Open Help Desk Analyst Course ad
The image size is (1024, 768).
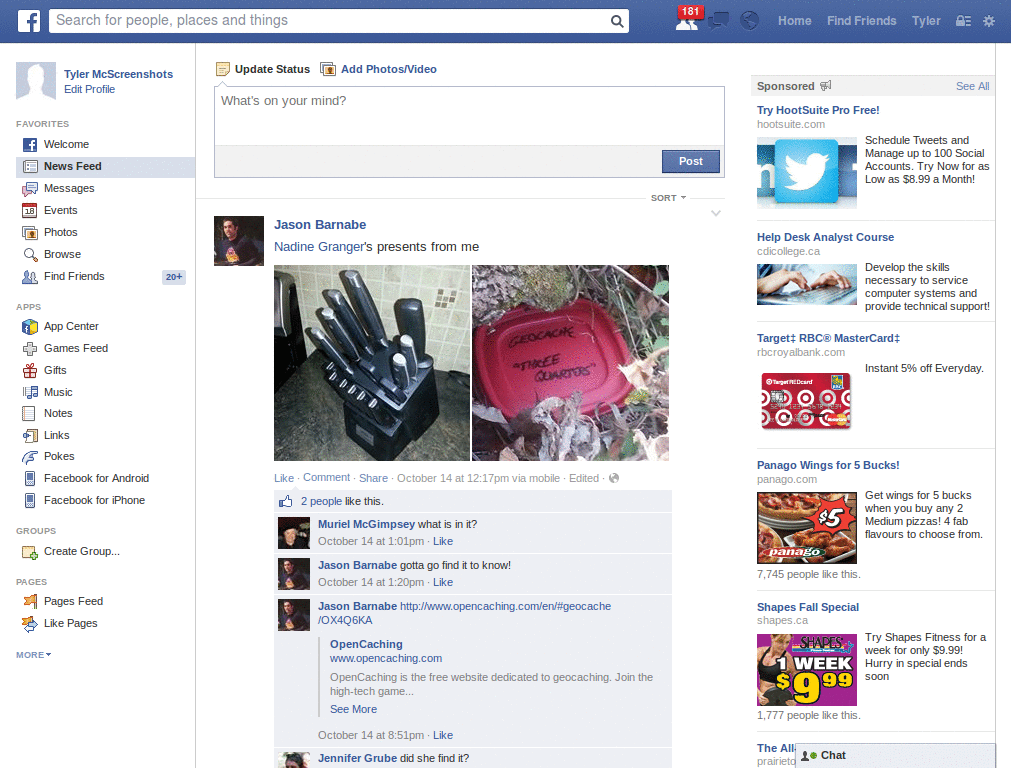[825, 237]
